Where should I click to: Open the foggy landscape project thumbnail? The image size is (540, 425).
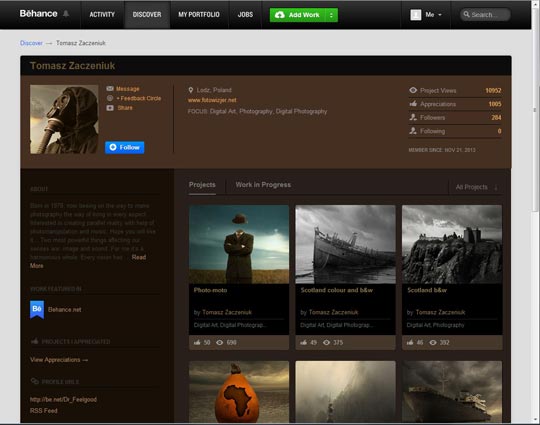click(x=345, y=392)
